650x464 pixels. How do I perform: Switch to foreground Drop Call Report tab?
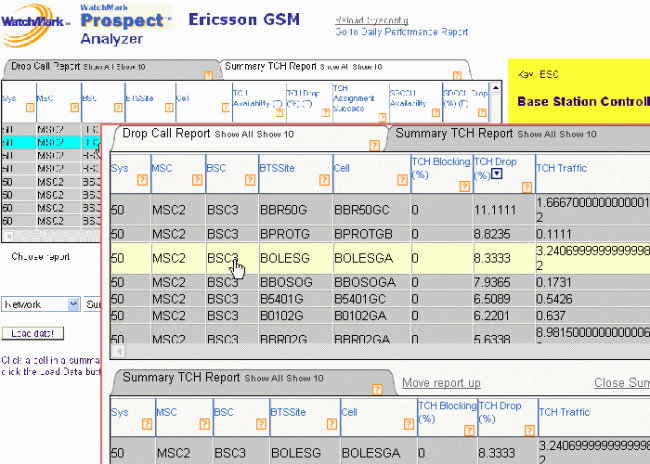point(166,133)
